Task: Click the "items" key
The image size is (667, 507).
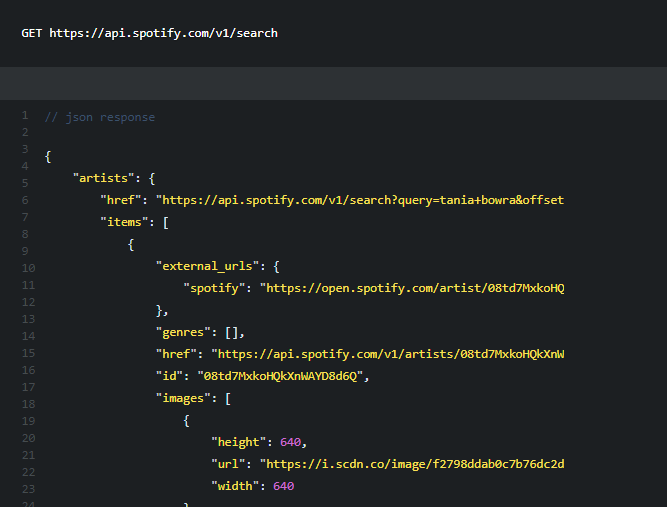Action: [x=125, y=222]
